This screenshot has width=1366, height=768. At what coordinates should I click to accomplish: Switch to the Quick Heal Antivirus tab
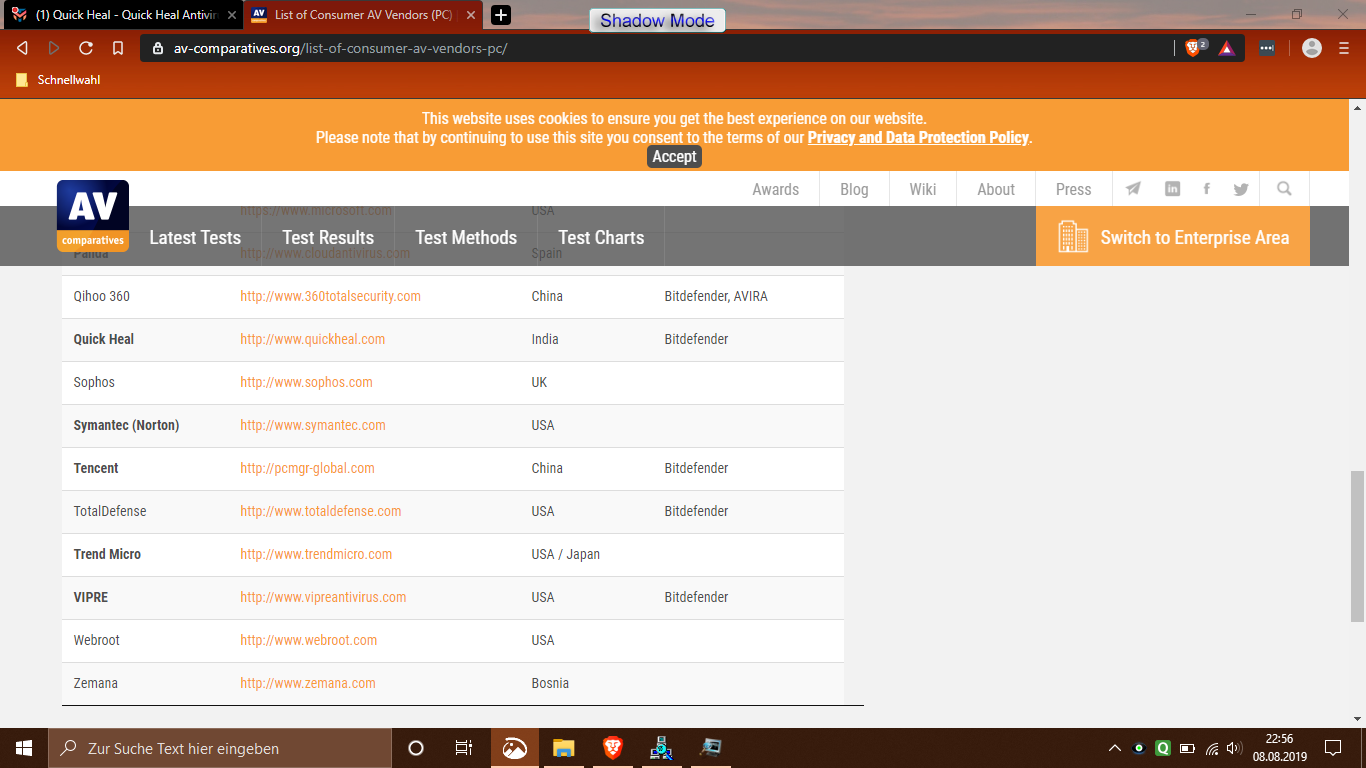pyautogui.click(x=123, y=15)
